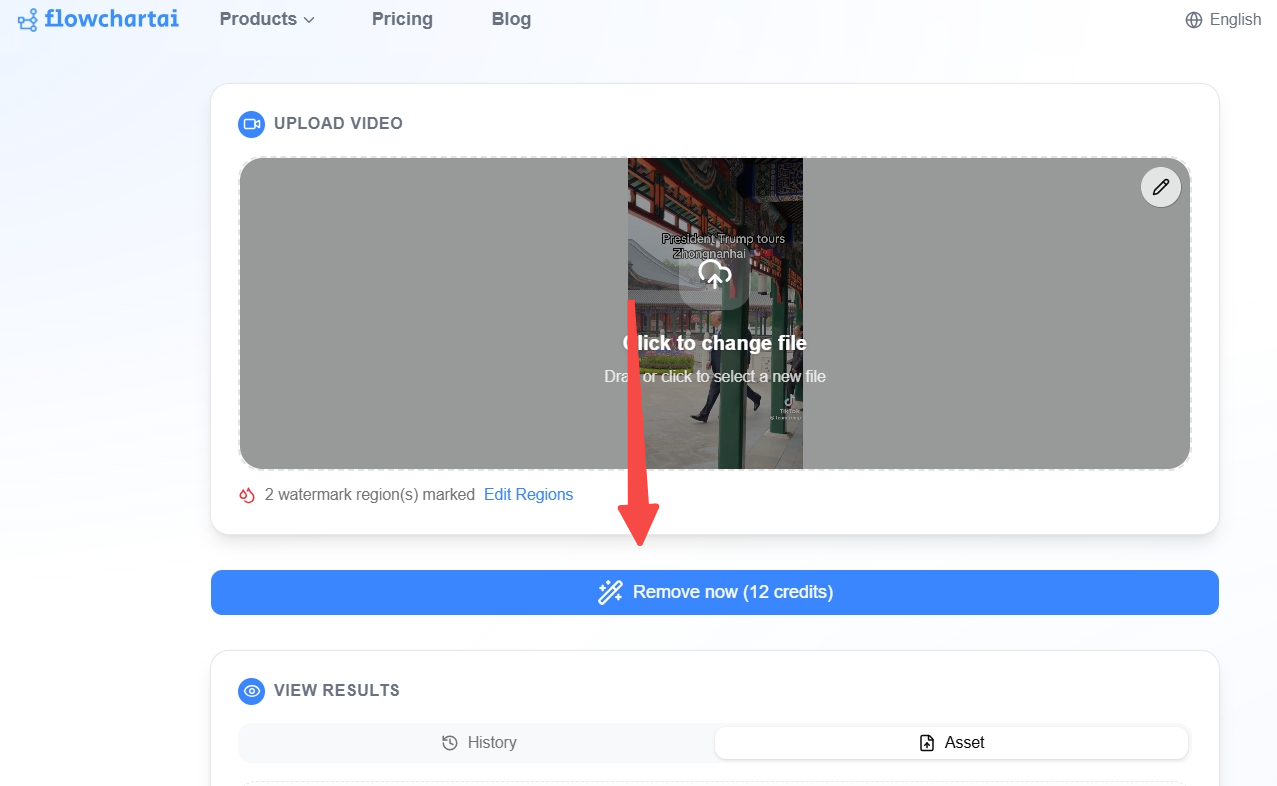Click the uploaded video thumbnail
The image size is (1277, 786).
click(x=715, y=313)
